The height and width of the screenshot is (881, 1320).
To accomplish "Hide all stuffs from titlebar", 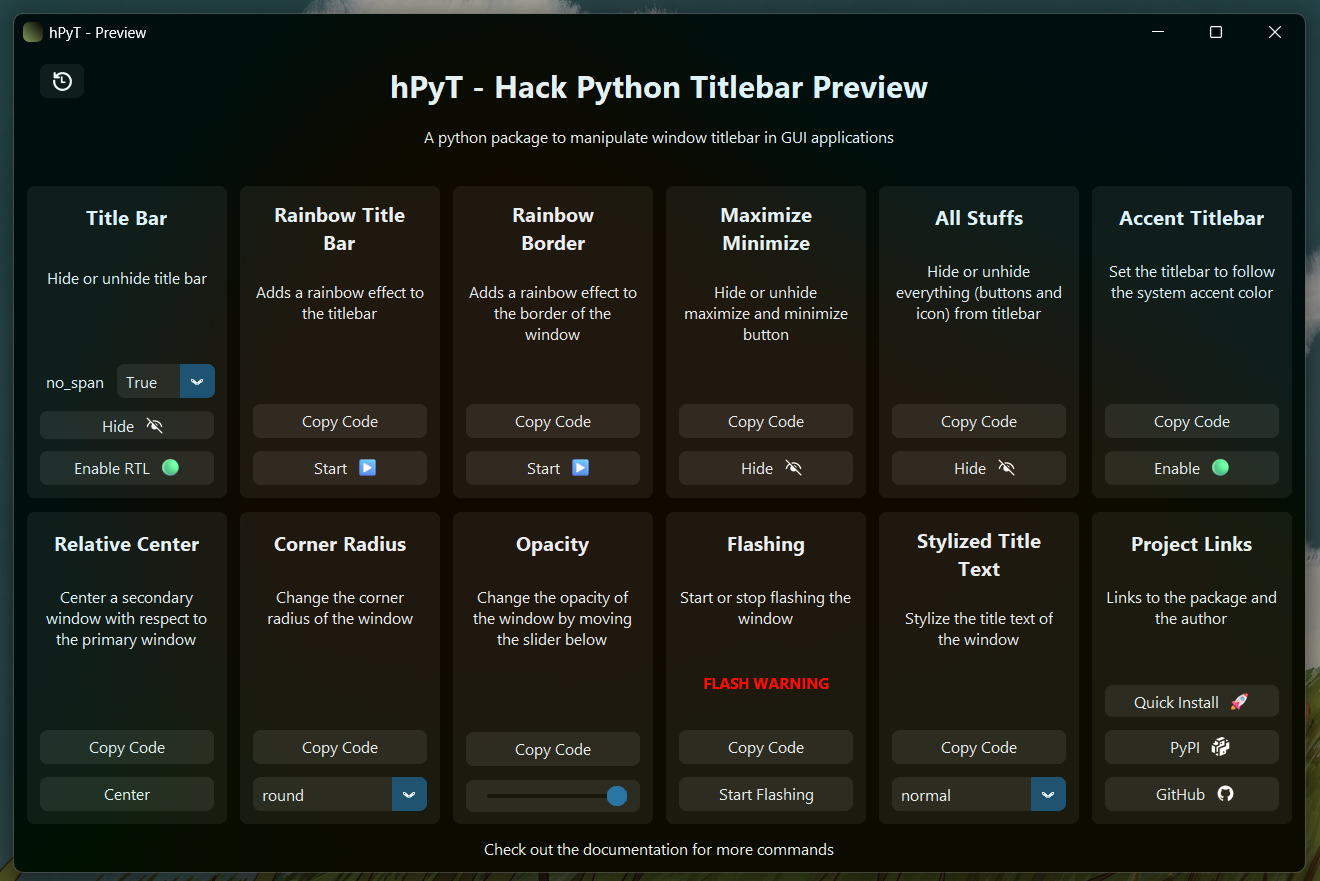I will point(979,468).
